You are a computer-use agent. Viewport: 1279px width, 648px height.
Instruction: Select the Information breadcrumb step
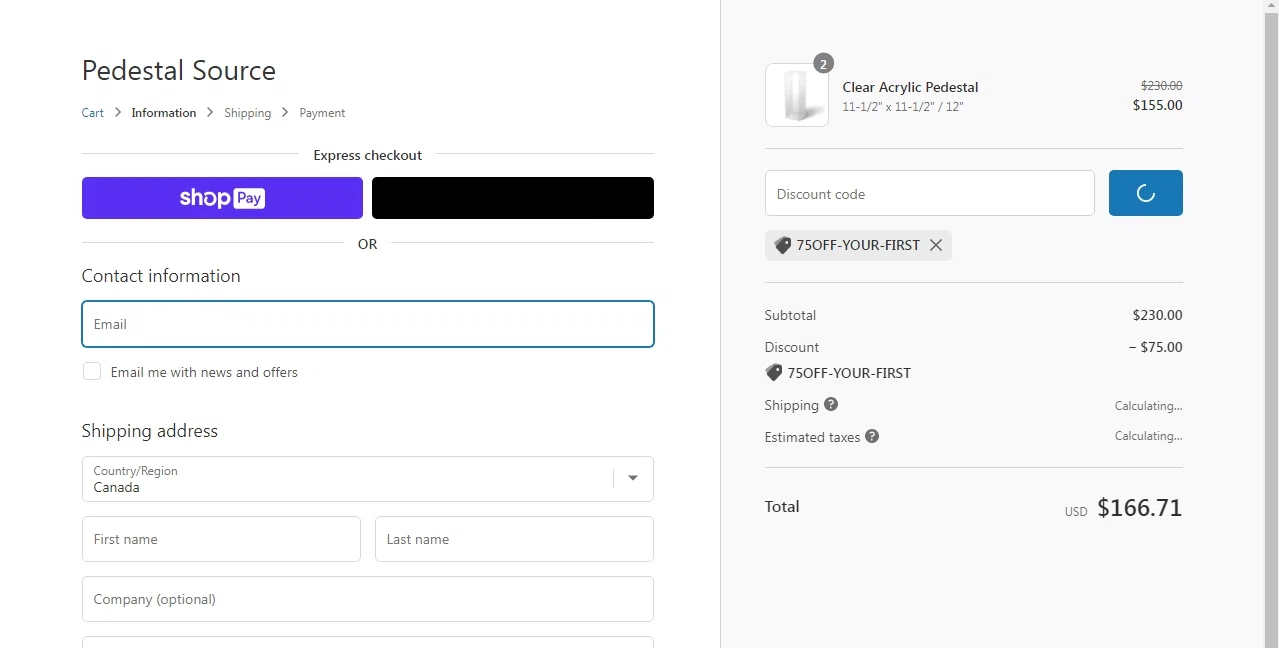coord(164,113)
